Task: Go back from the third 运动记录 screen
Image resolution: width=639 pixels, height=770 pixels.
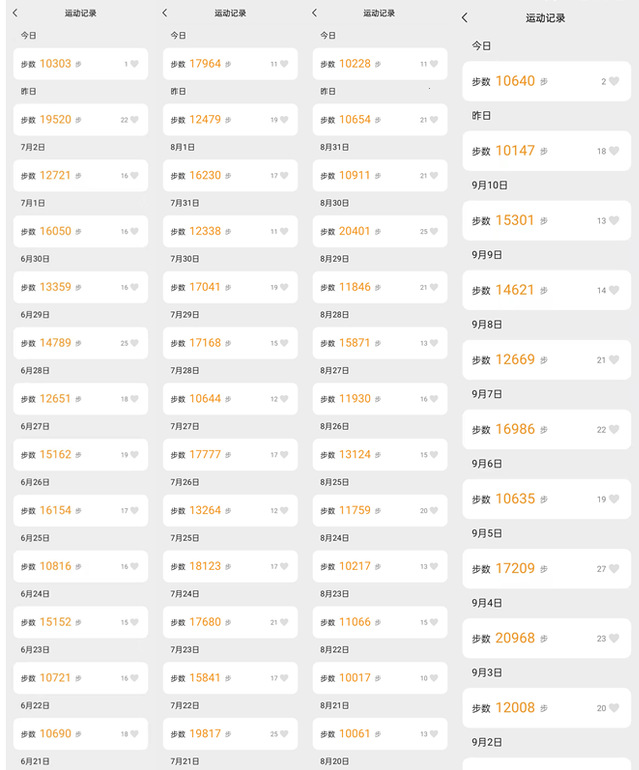Action: coord(314,13)
